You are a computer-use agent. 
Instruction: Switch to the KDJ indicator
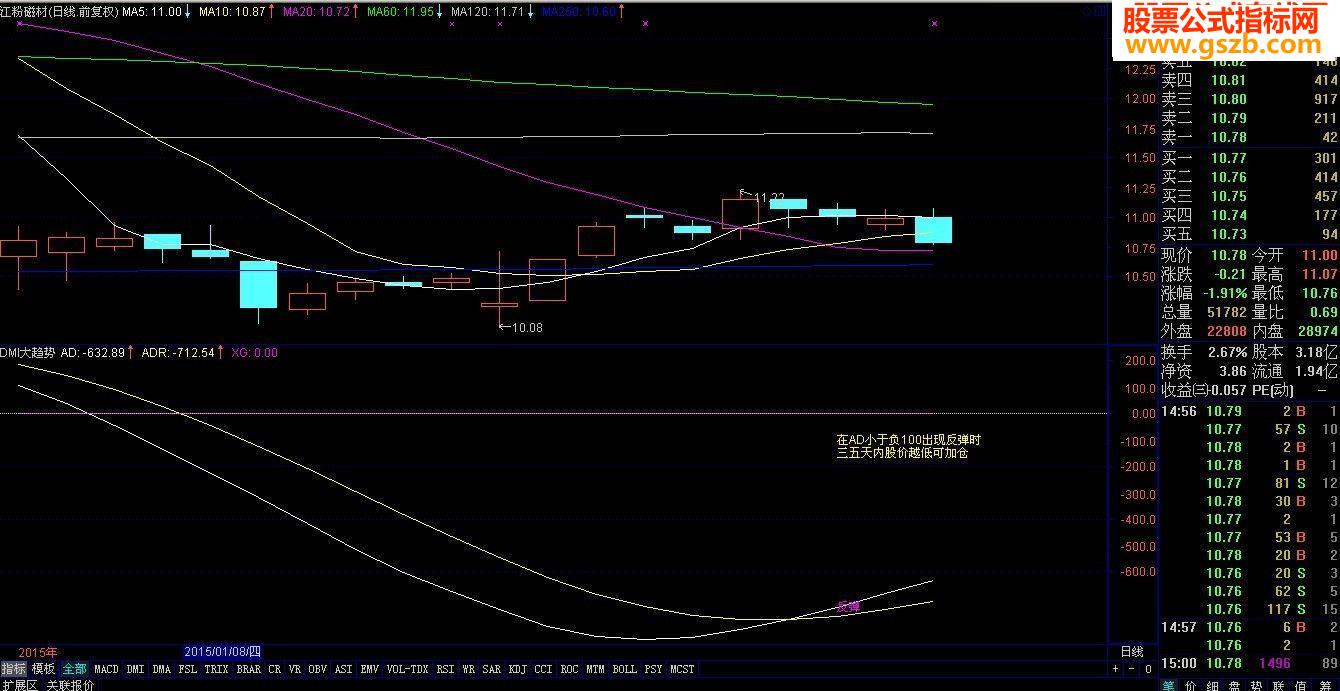pos(518,669)
